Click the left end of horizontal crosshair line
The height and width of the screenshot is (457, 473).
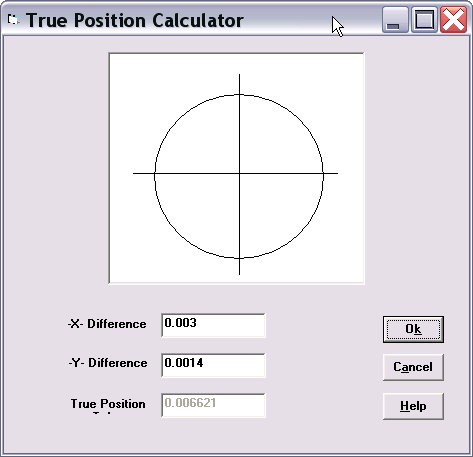pyautogui.click(x=135, y=173)
